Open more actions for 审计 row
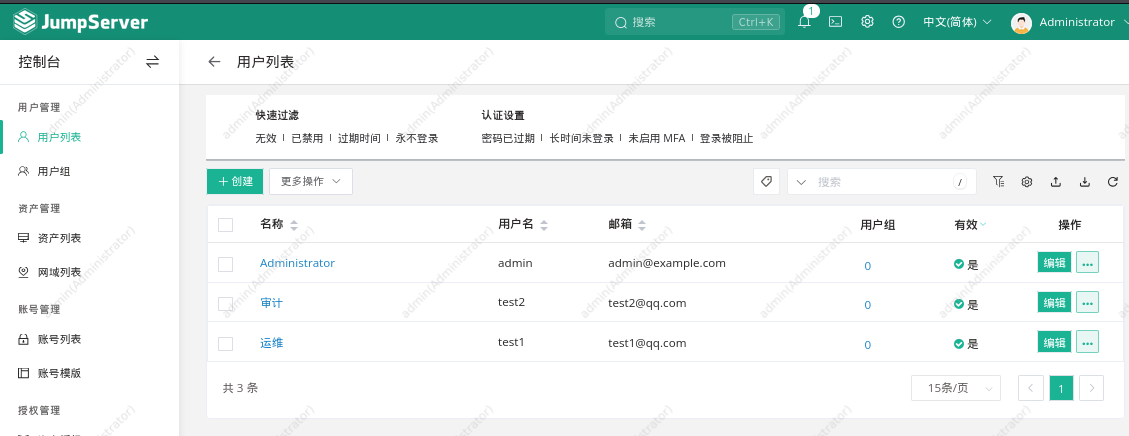Image resolution: width=1129 pixels, height=436 pixels. (x=1087, y=302)
